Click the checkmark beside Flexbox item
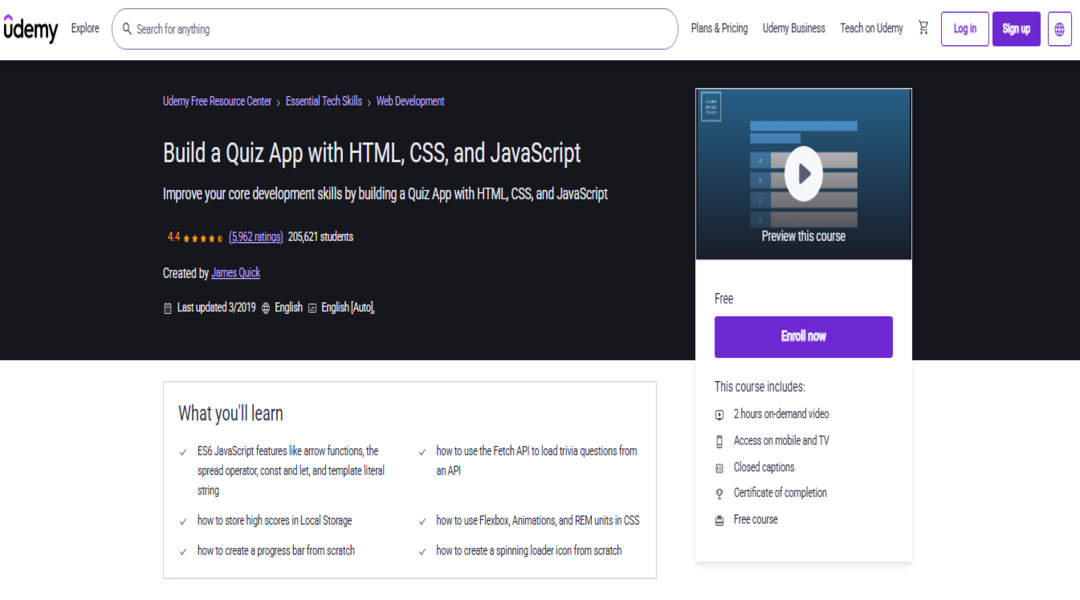Image resolution: width=1080 pixels, height=600 pixels. coord(422,522)
